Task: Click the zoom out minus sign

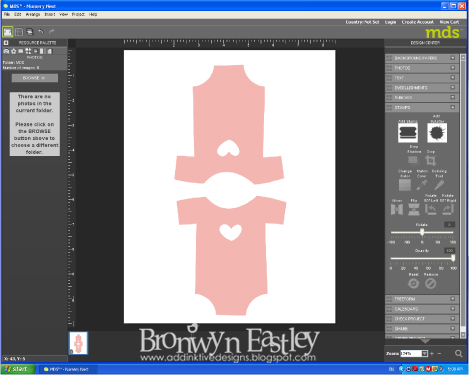Action: tap(439, 353)
